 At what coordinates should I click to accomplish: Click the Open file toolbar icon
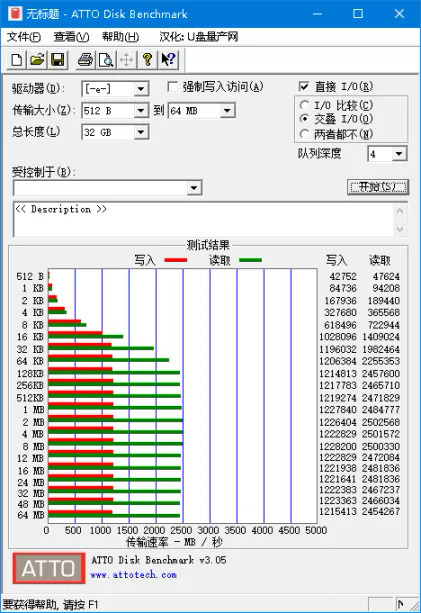(37, 60)
